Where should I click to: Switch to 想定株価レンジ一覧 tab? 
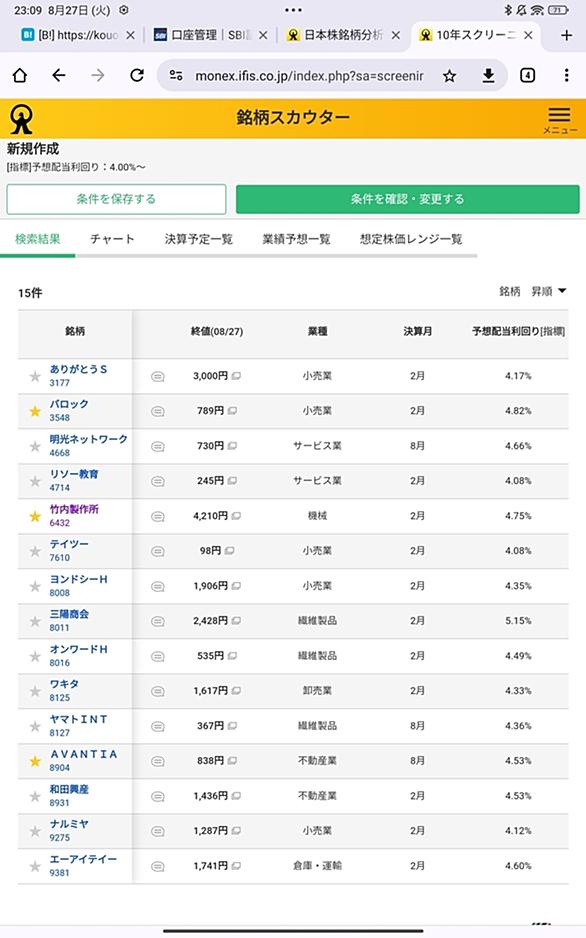tap(411, 239)
